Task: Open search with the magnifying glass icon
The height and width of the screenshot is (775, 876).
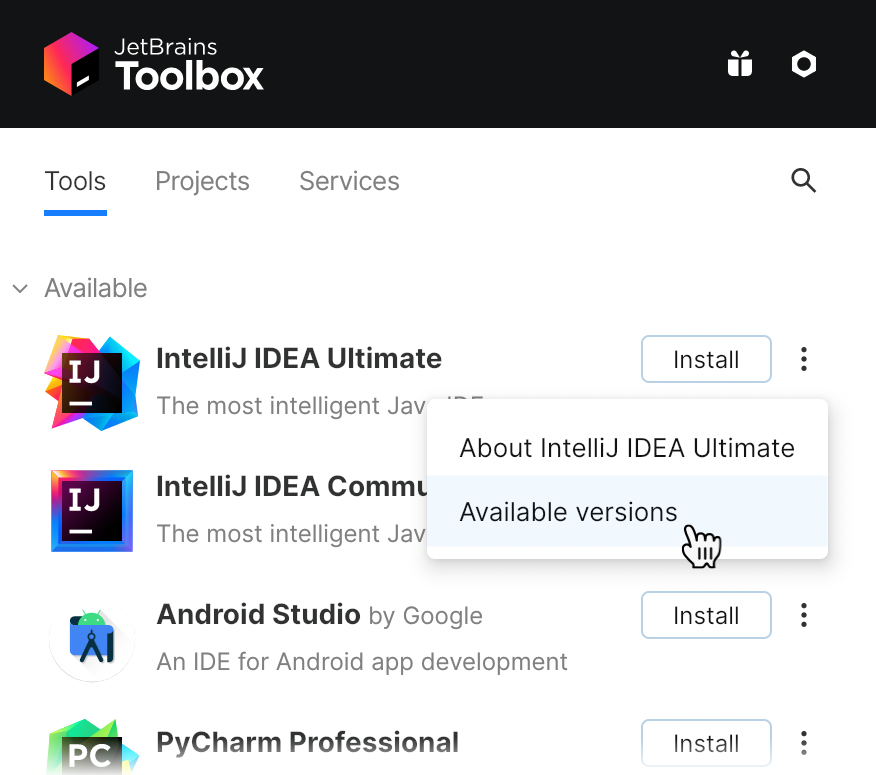Action: tap(803, 181)
